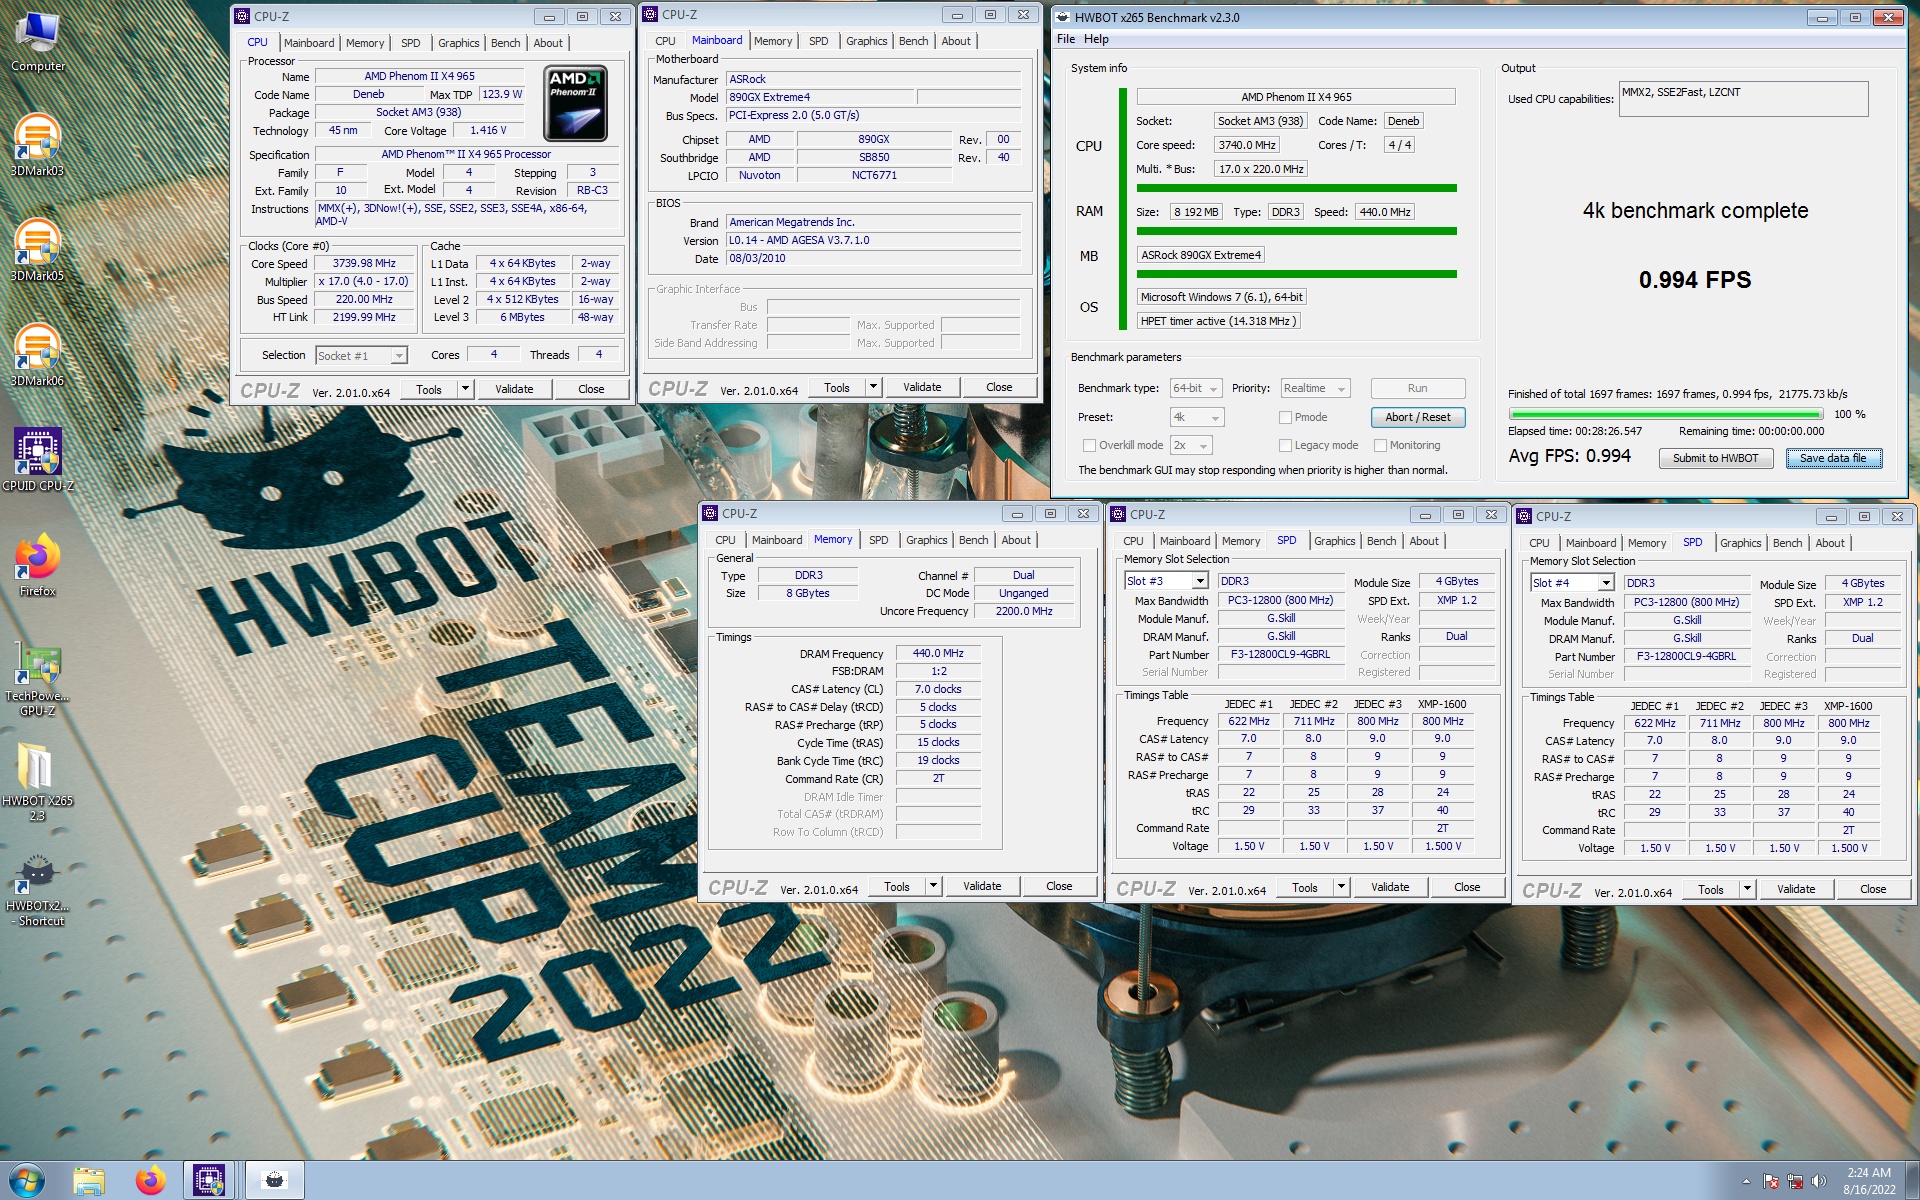1920x1200 pixels.
Task: Click Save data file button
Action: (x=1834, y=458)
